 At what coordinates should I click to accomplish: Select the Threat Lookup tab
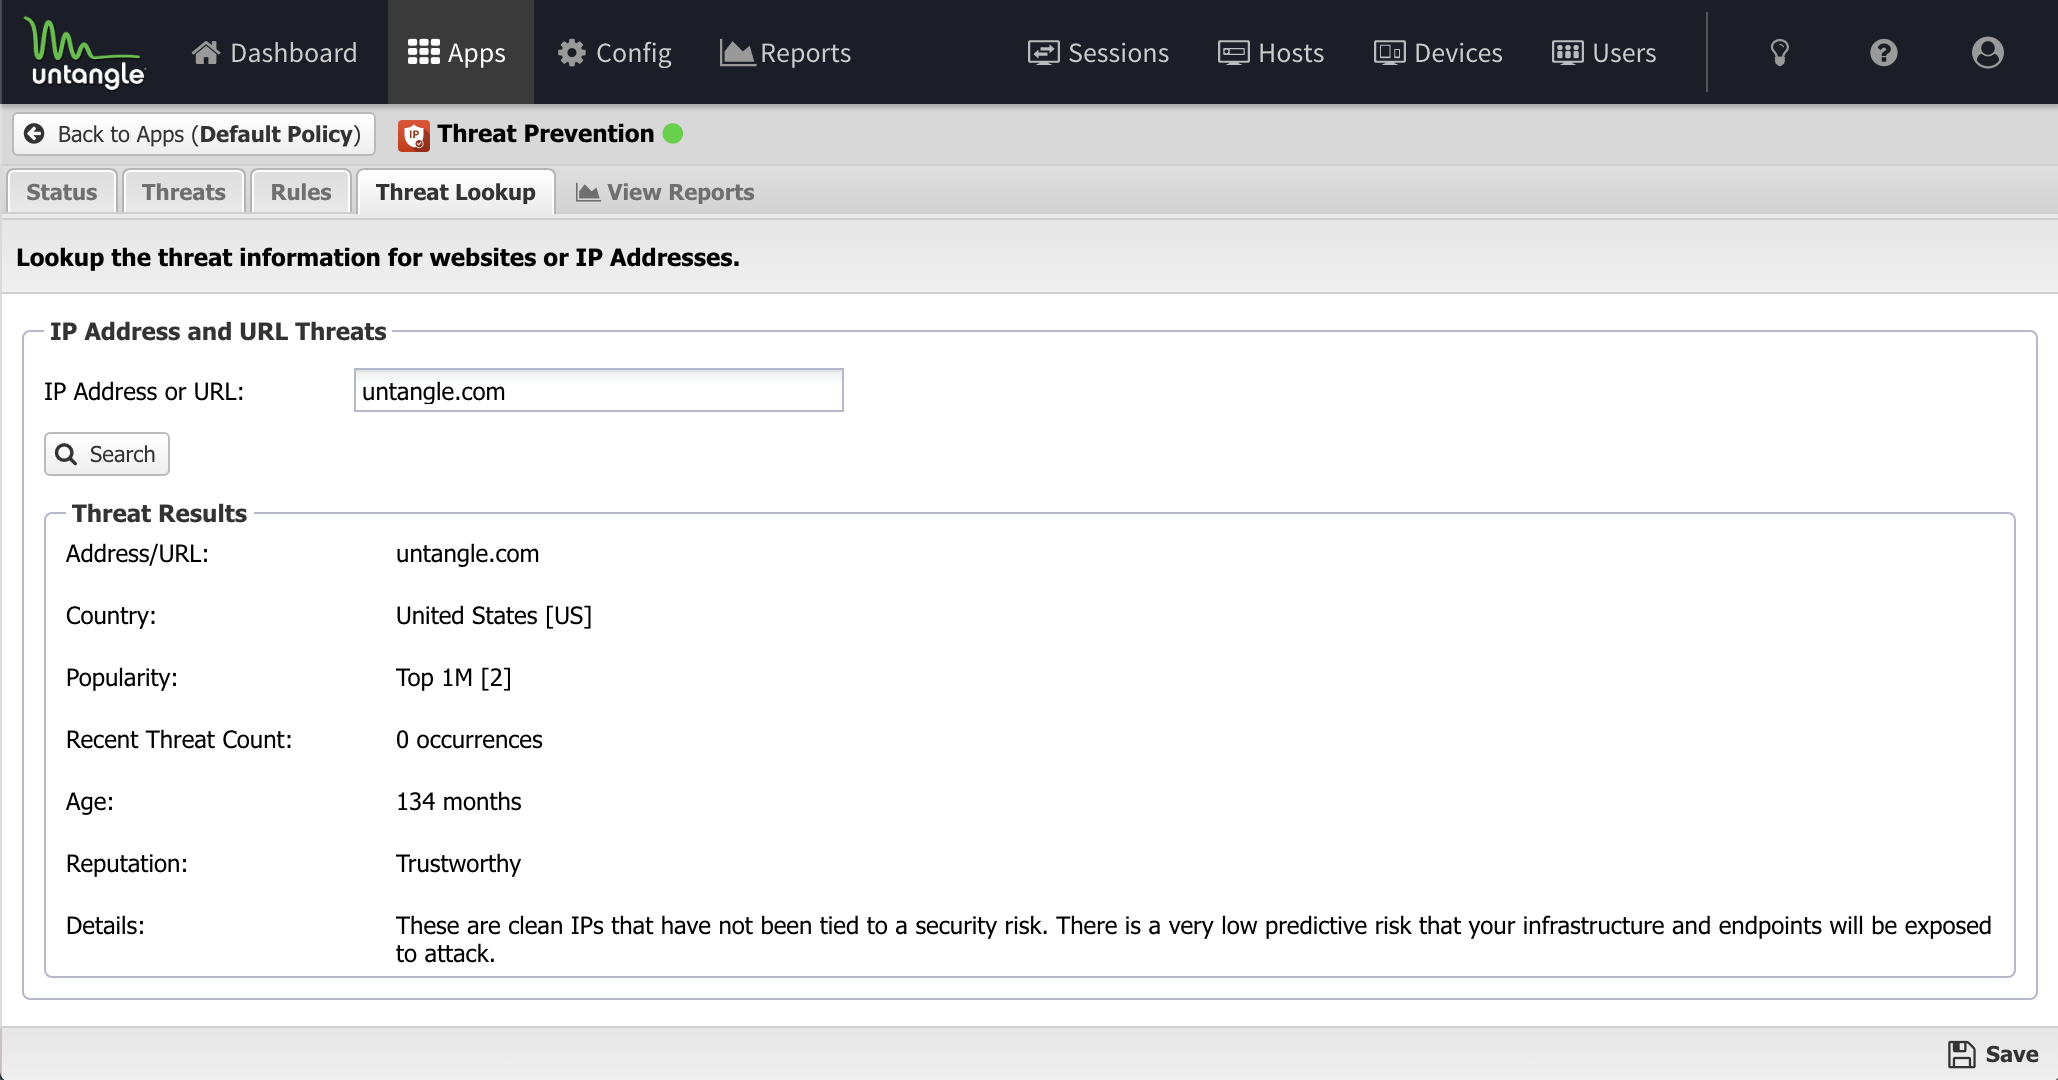coord(456,192)
